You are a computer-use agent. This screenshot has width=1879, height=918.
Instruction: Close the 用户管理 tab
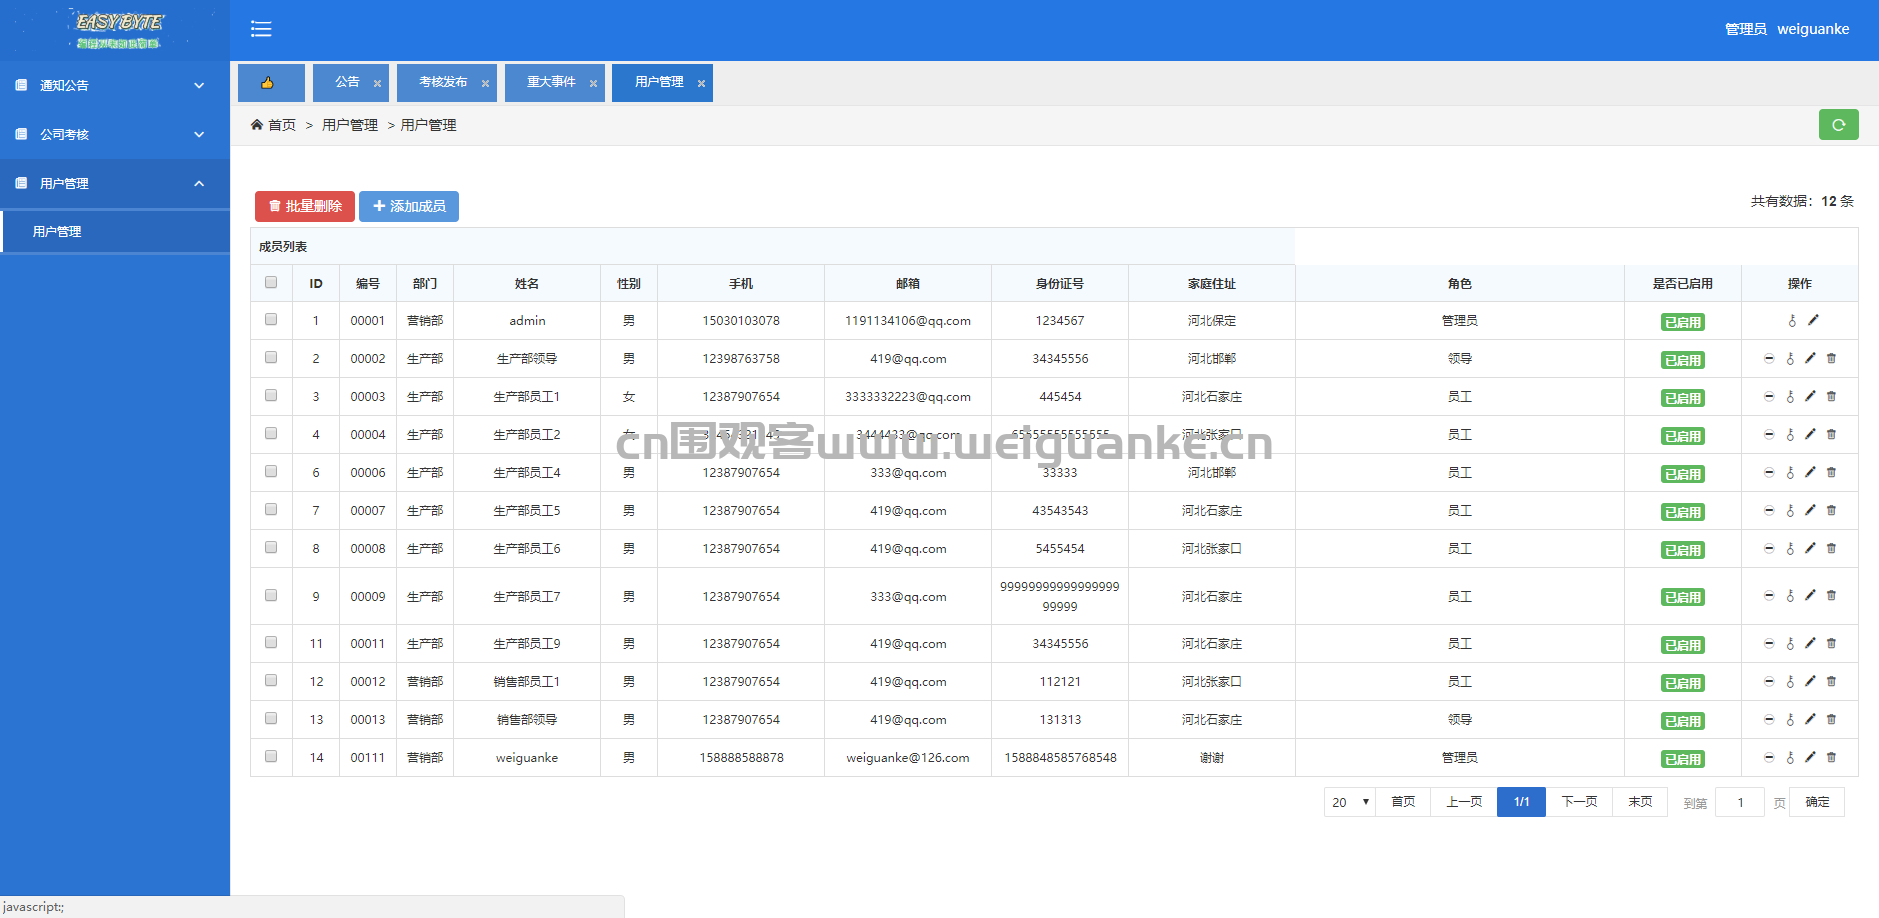(701, 84)
